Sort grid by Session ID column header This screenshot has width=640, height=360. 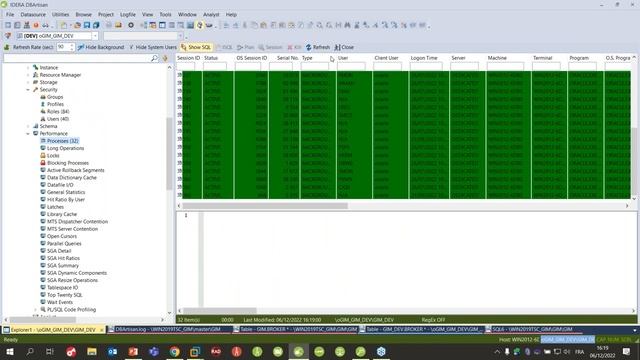(x=188, y=58)
